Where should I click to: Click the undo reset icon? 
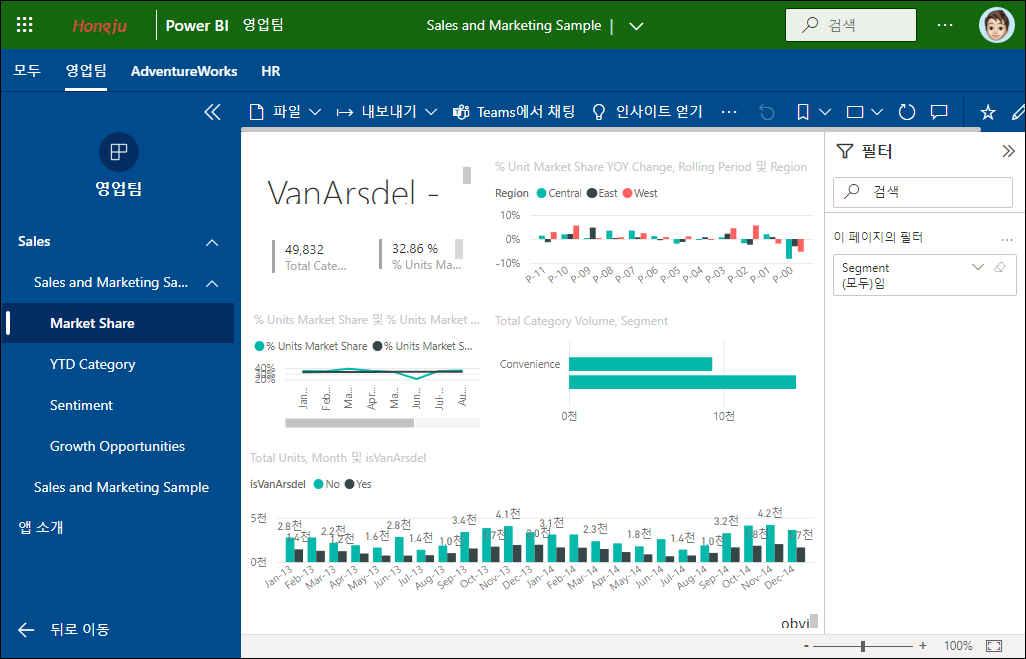[x=766, y=113]
